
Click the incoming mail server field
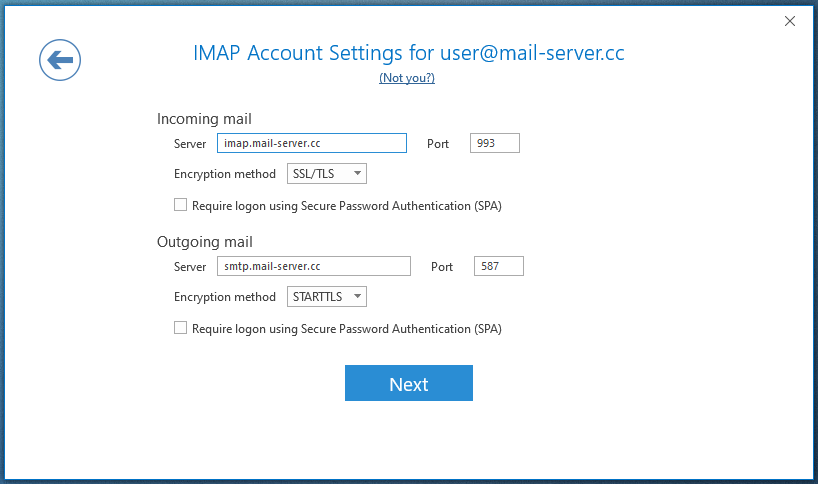tap(311, 143)
